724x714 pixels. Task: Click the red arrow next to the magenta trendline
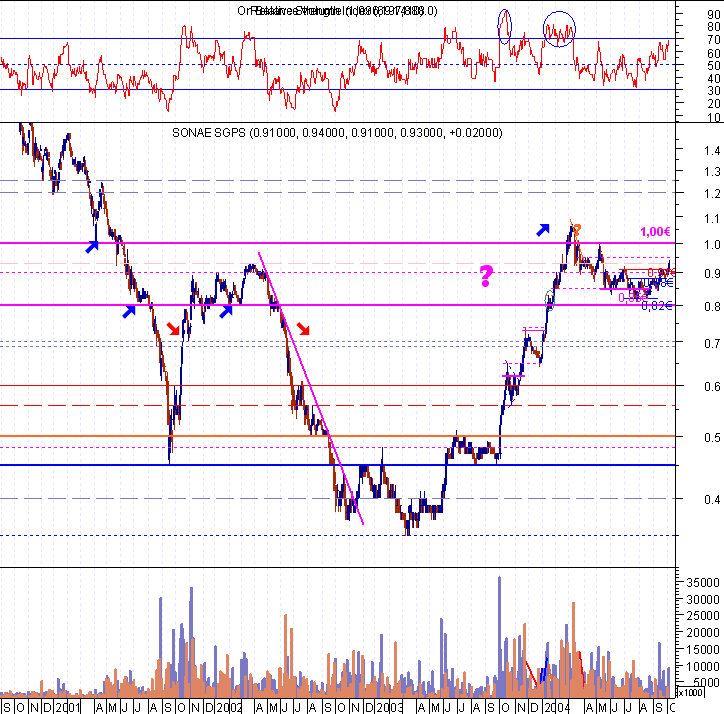(304, 327)
